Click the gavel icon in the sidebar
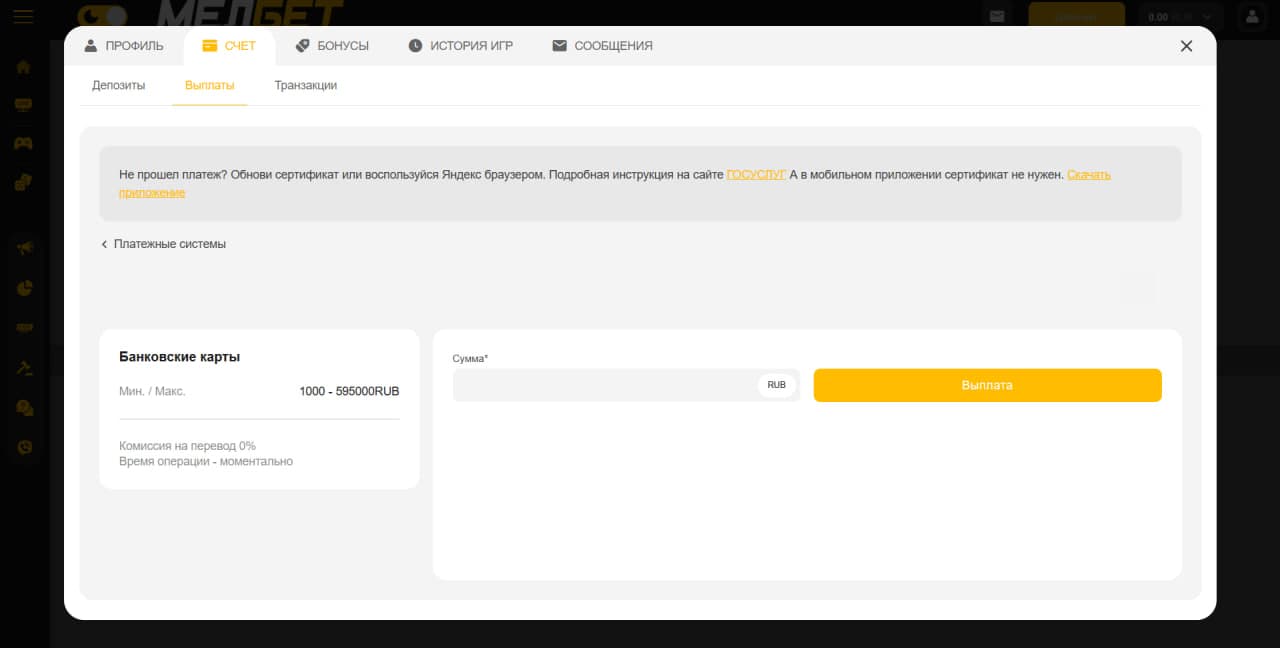 click(24, 368)
